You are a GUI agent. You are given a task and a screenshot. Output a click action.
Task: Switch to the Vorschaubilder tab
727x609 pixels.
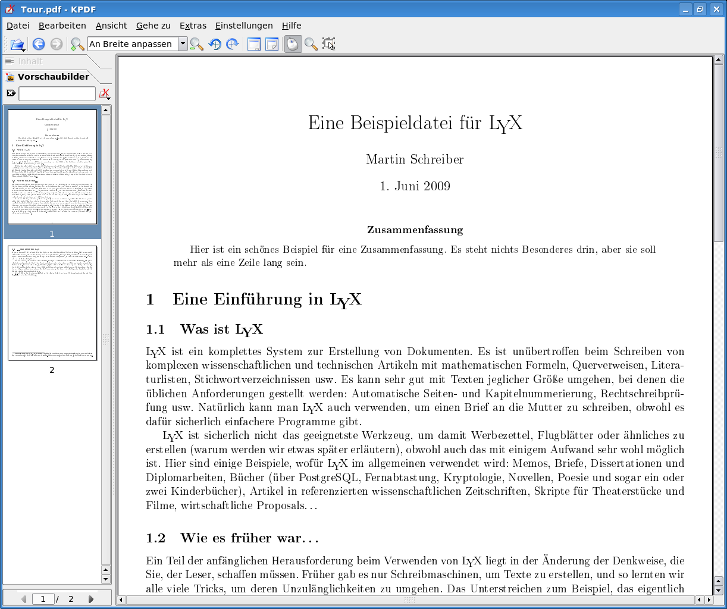pos(53,77)
